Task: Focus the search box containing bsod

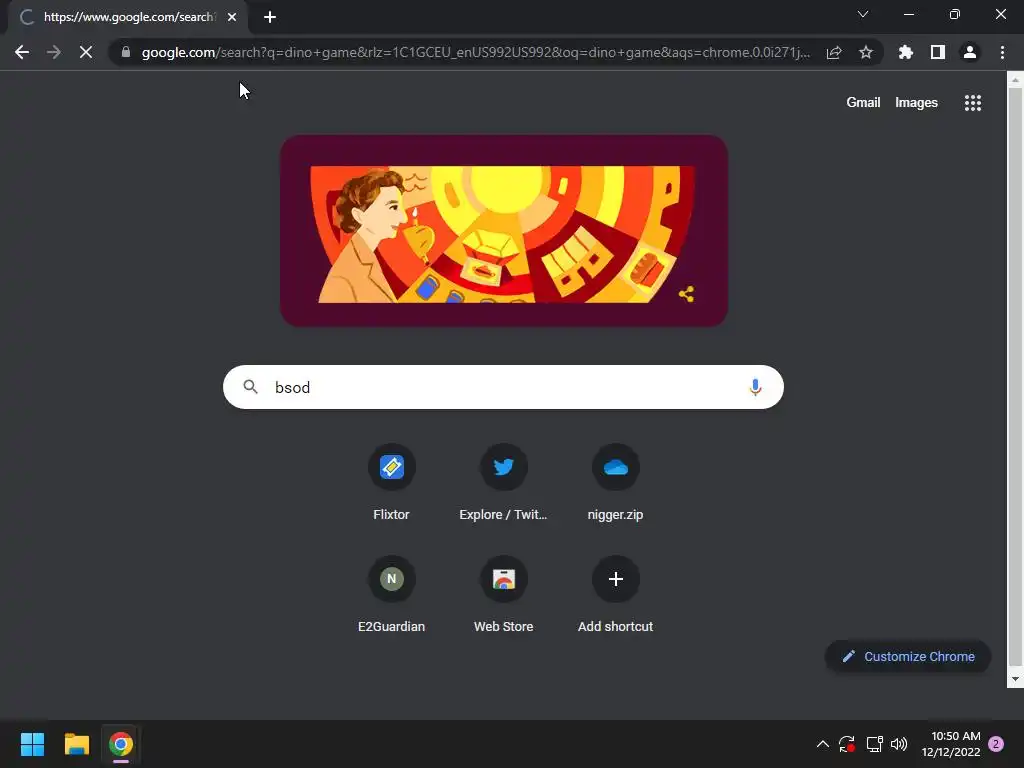Action: pyautogui.click(x=503, y=387)
